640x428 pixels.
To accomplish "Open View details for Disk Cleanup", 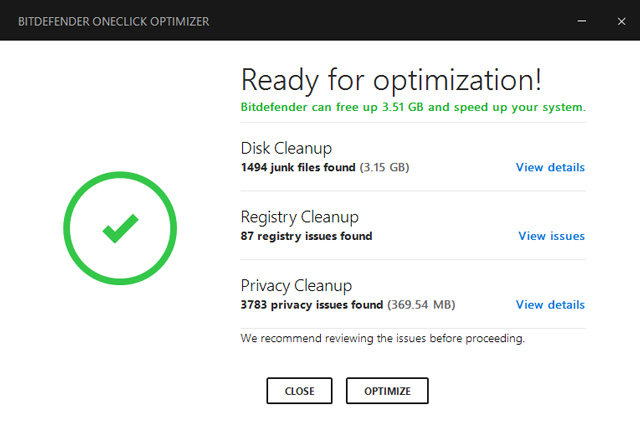I will tap(550, 167).
